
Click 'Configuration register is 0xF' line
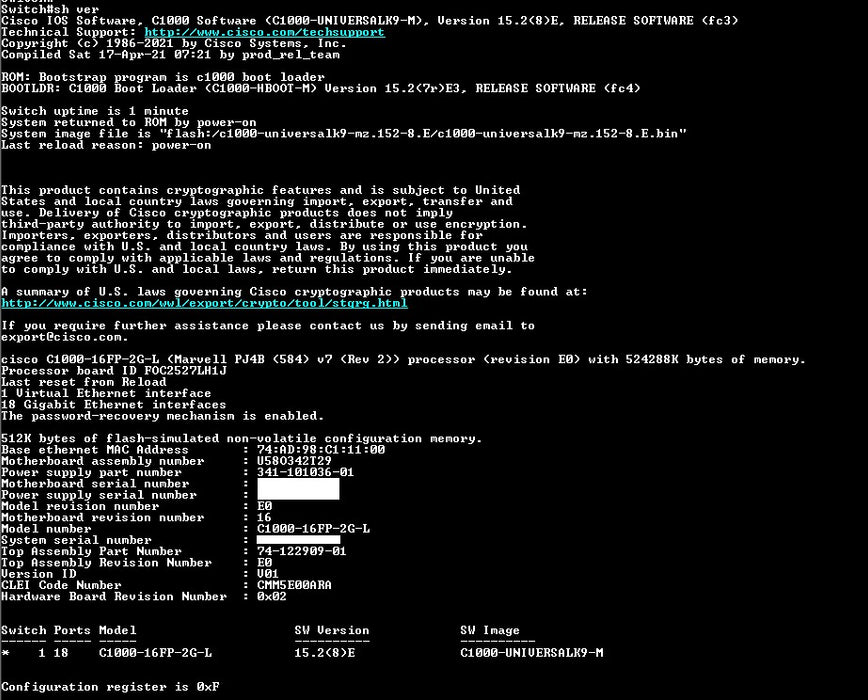pos(110,687)
